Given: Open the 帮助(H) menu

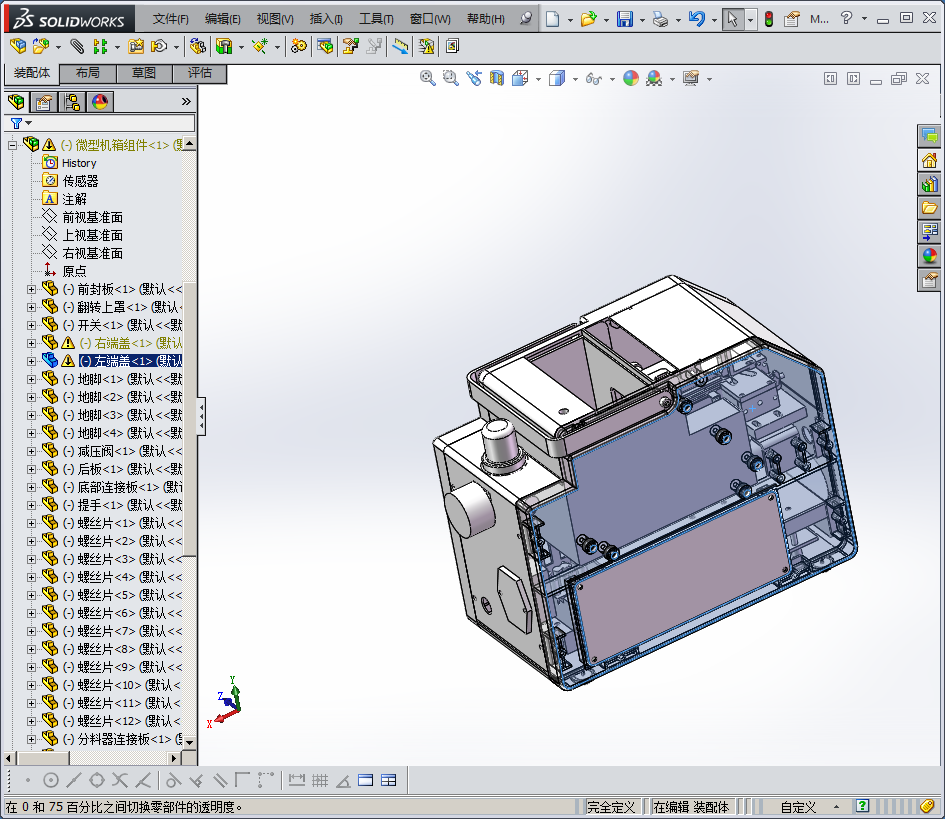Looking at the screenshot, I should click(x=486, y=19).
